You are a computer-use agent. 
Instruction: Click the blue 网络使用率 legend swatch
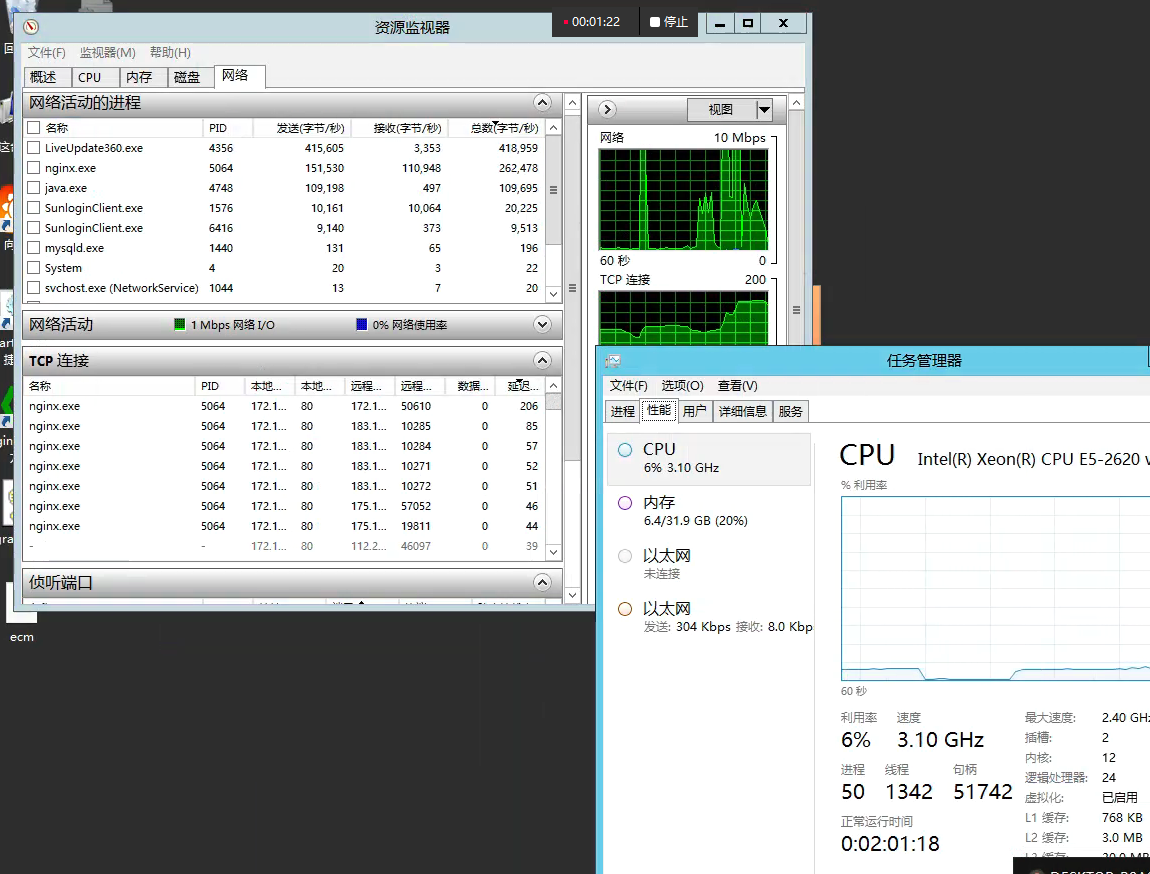click(x=362, y=324)
